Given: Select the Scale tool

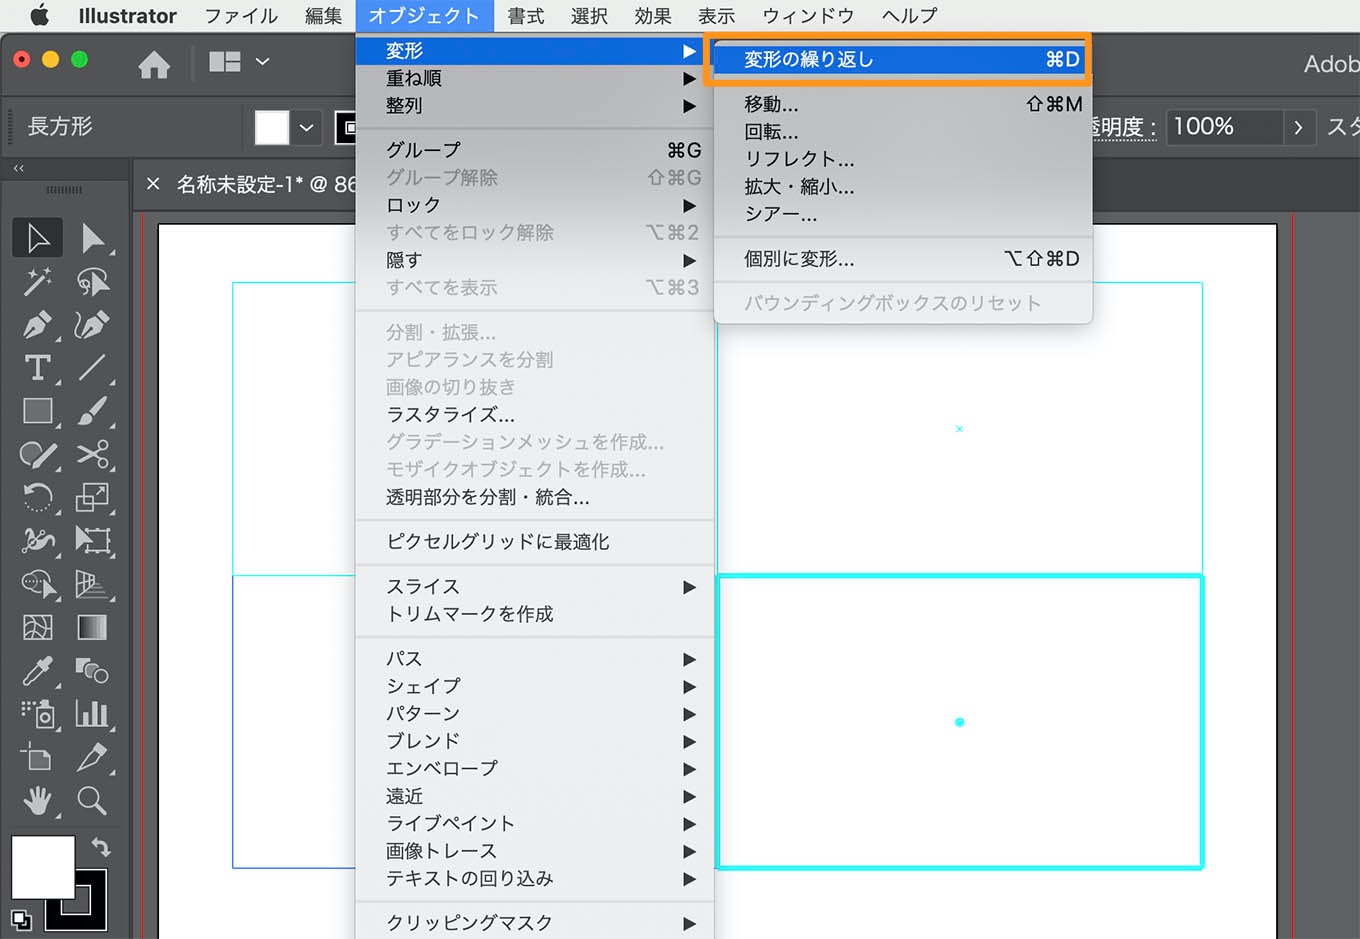Looking at the screenshot, I should click(x=93, y=497).
